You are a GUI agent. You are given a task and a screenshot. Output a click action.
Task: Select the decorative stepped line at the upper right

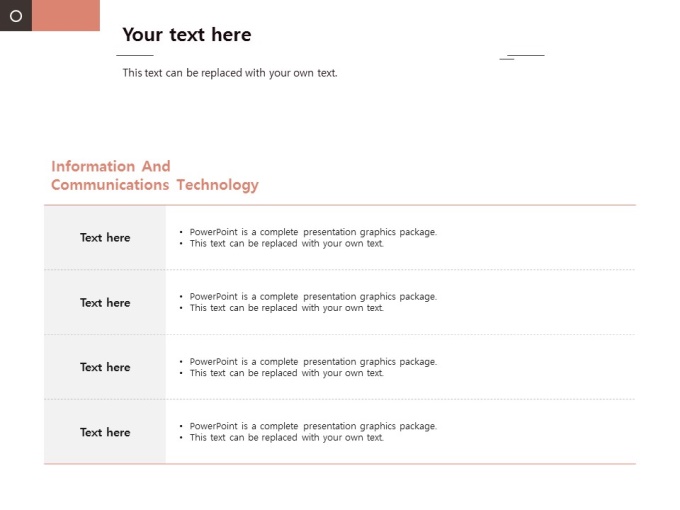point(523,56)
